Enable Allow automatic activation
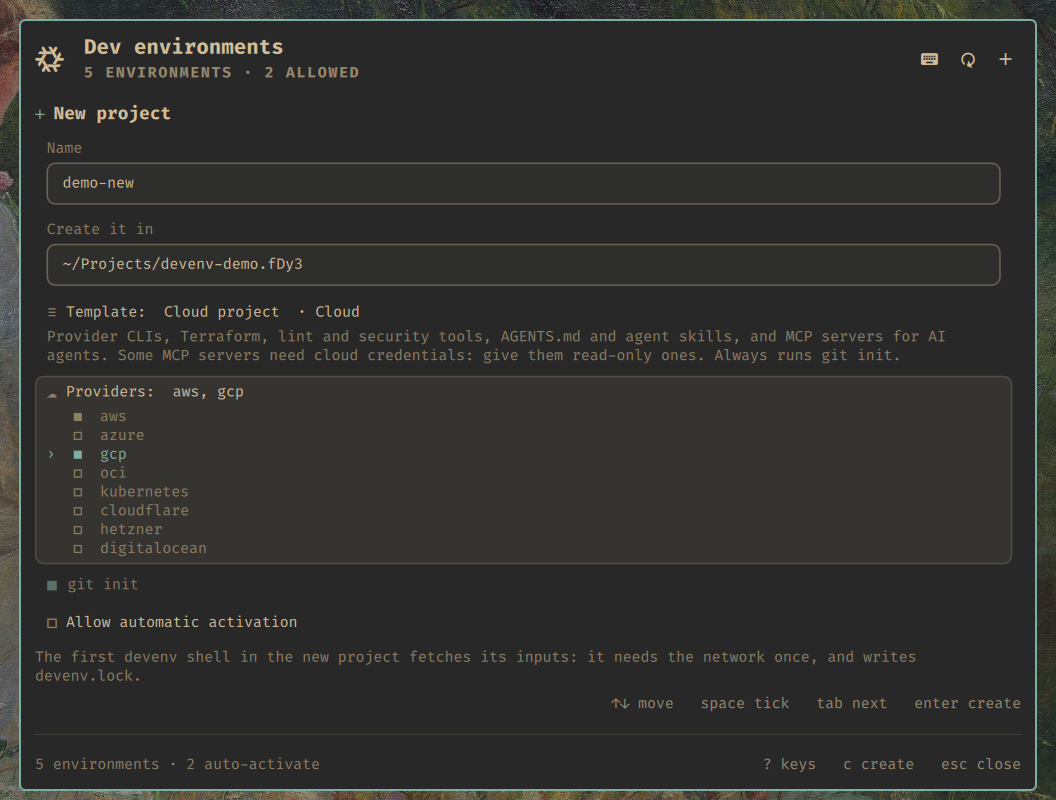The image size is (1056, 800). [x=52, y=623]
